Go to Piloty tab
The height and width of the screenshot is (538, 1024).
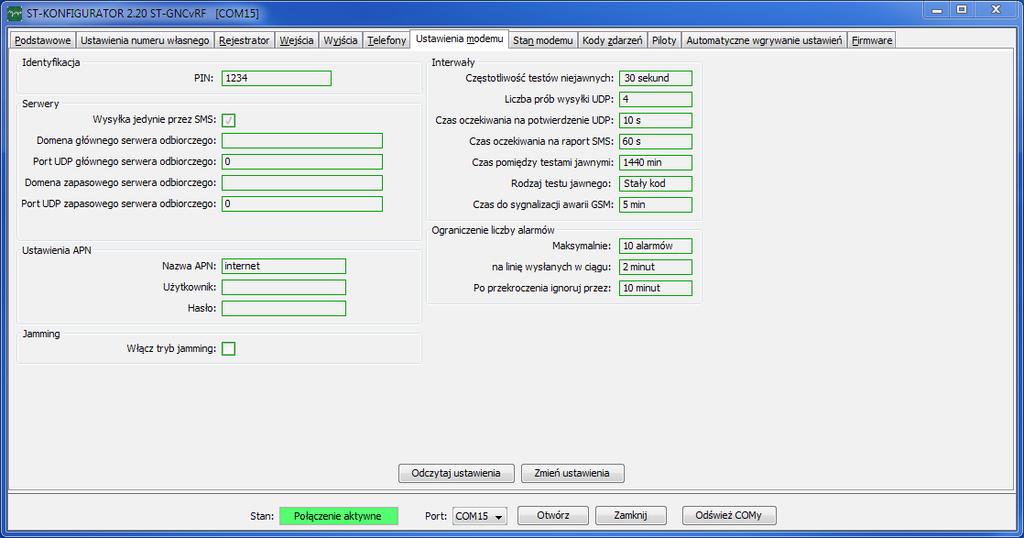pyautogui.click(x=664, y=40)
